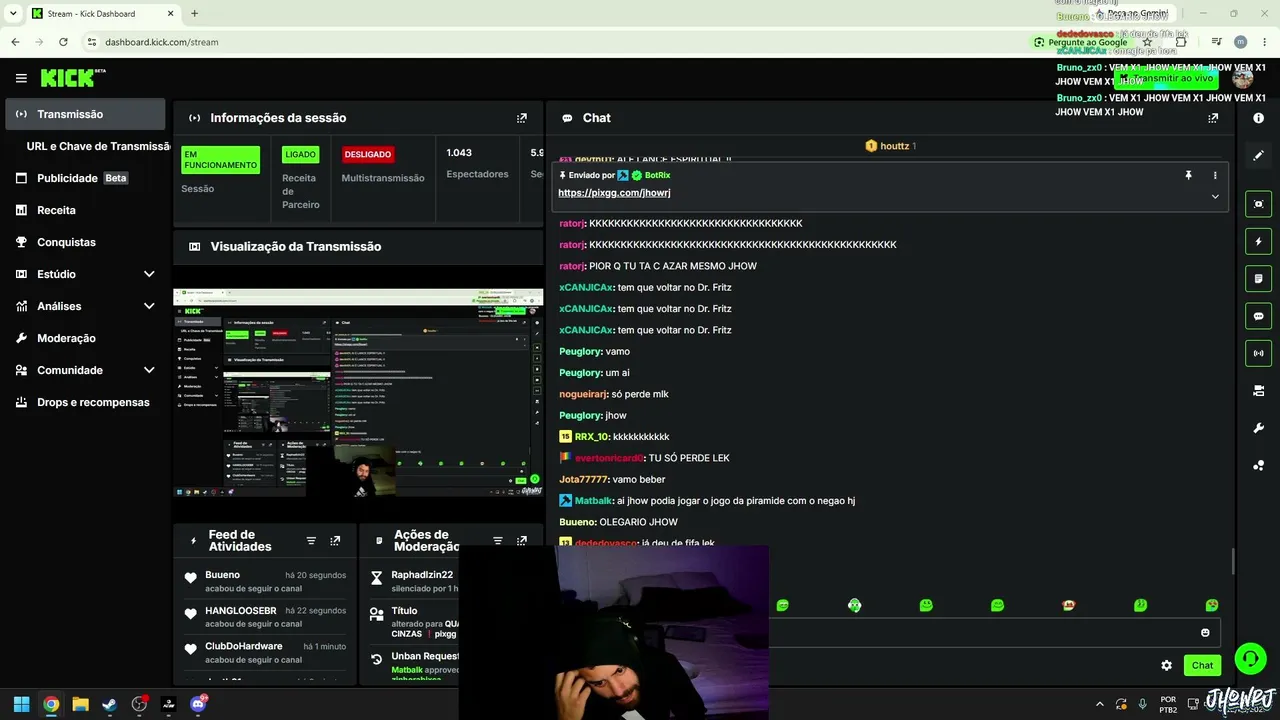Click username nogueirarj in chat

(x=584, y=394)
